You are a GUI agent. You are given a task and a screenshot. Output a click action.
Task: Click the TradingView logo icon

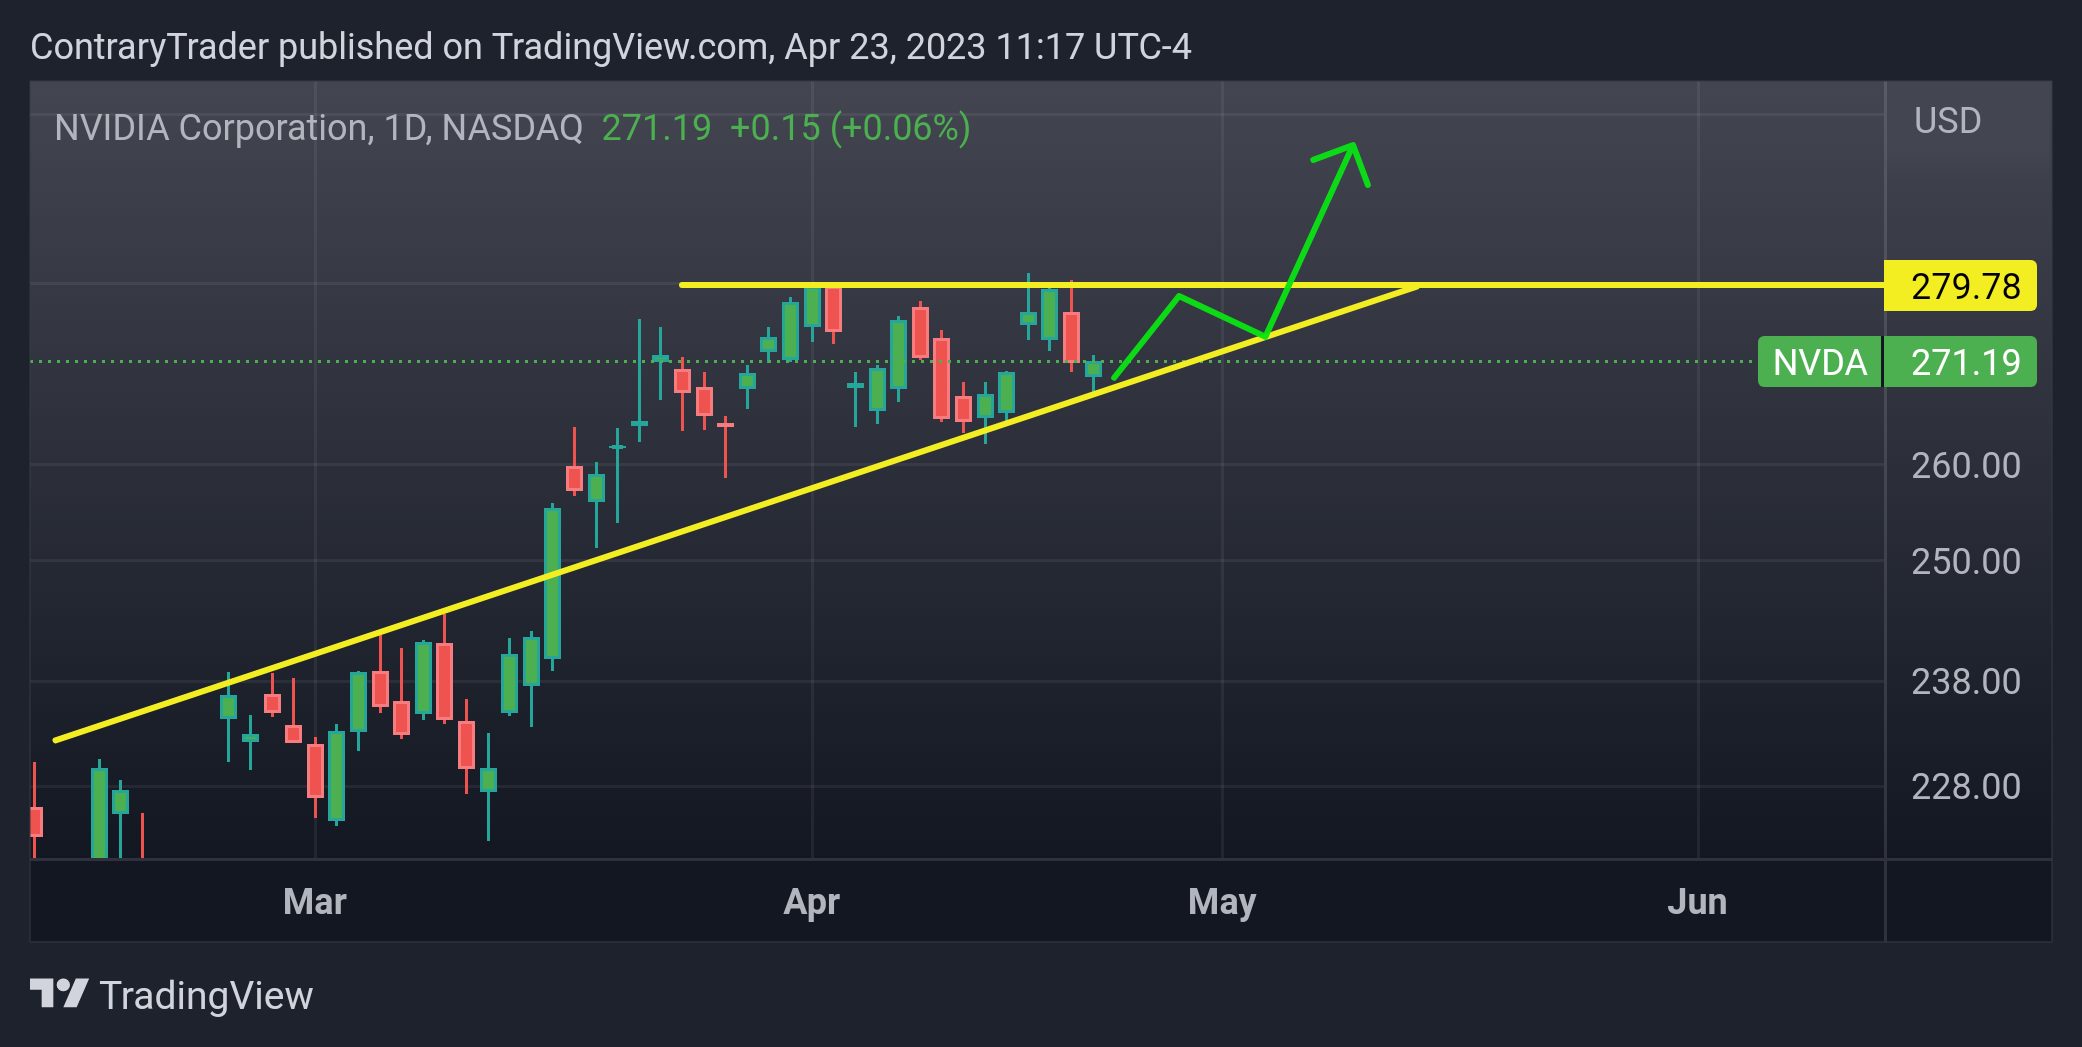coord(59,994)
